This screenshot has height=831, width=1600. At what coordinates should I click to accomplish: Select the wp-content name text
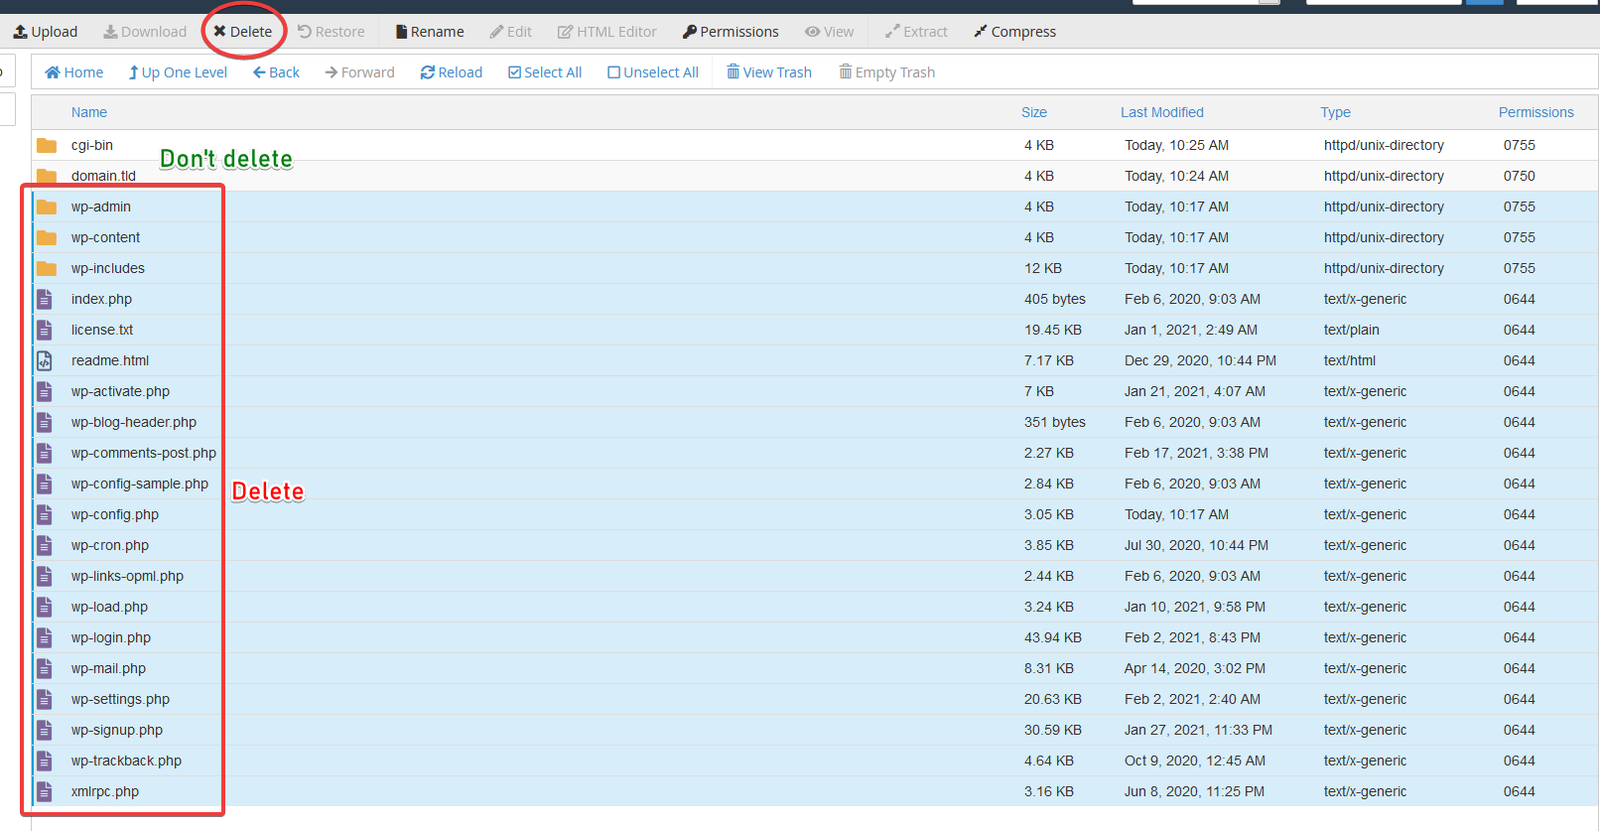pos(105,238)
